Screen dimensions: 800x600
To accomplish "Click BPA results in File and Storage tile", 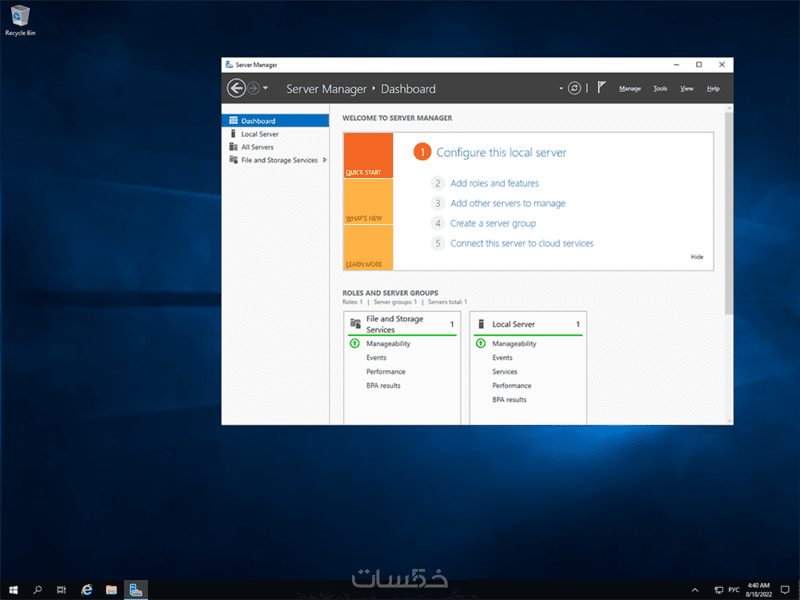I will click(383, 386).
